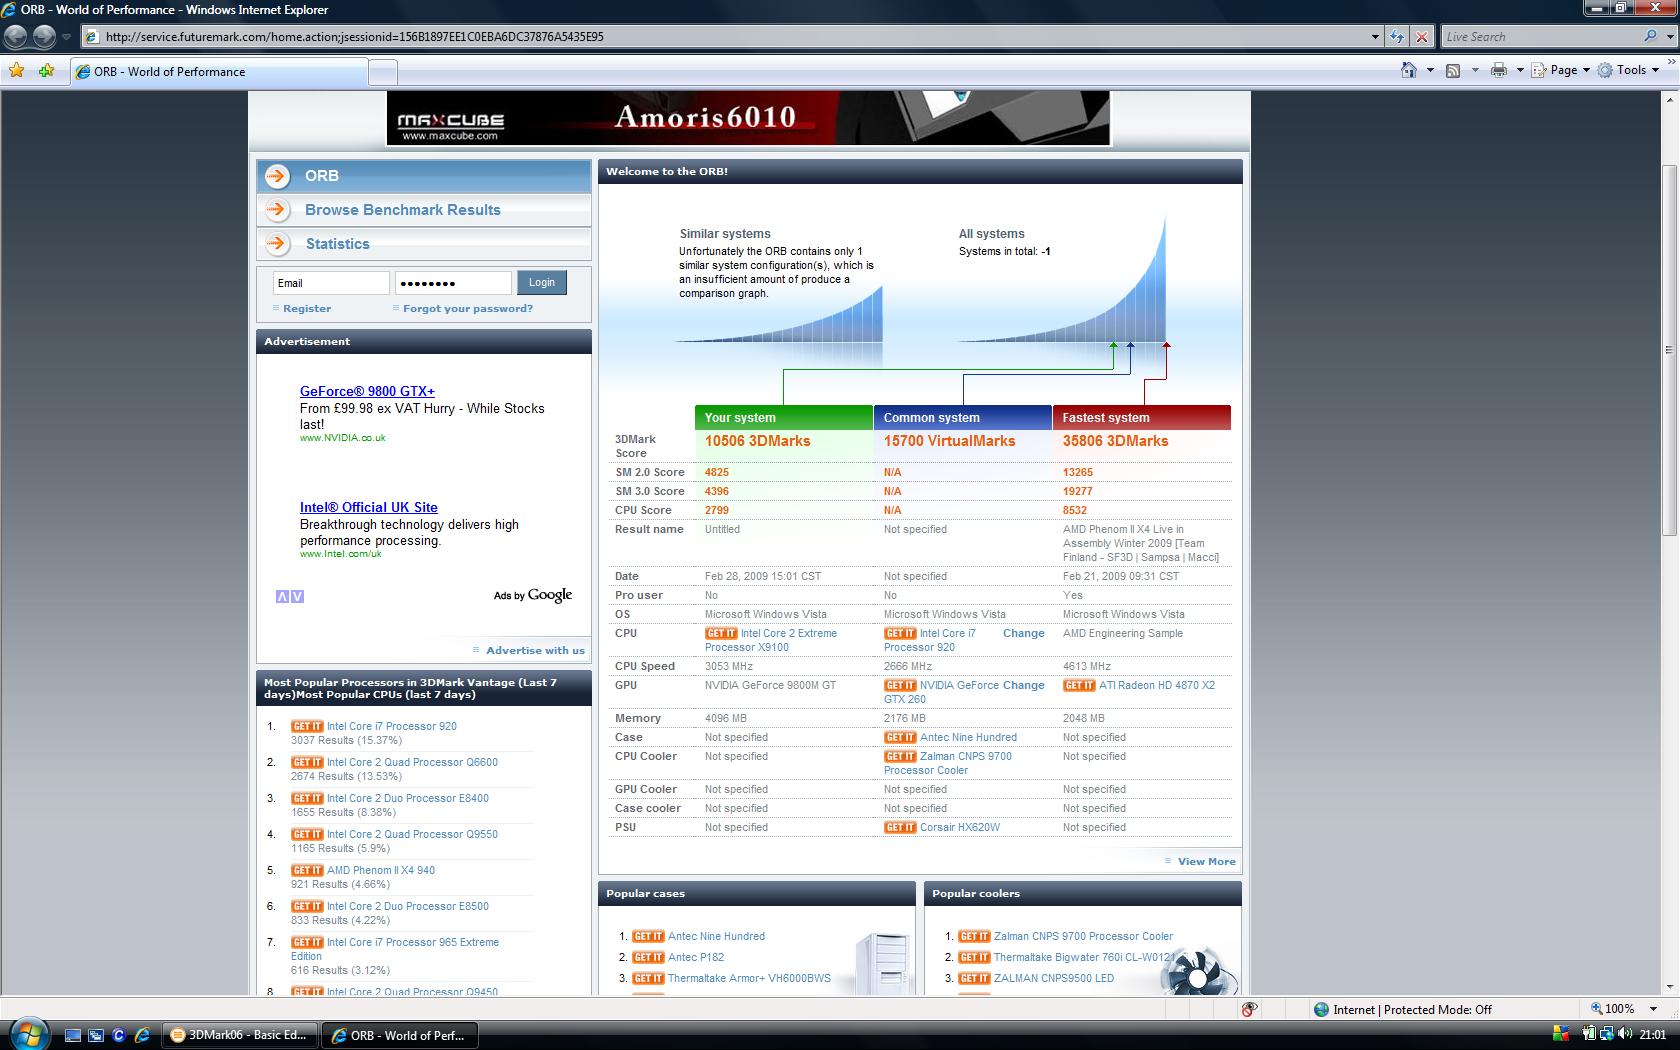
Task: Open the Intel Official UK Site ad
Action: (x=369, y=507)
